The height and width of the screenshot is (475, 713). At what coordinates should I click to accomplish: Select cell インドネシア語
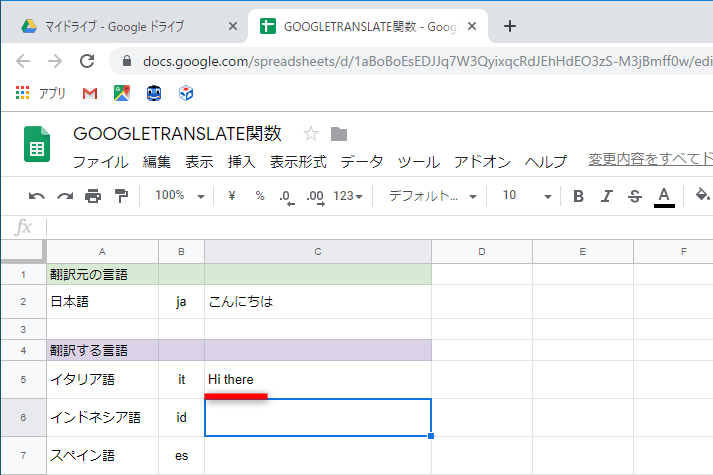click(x=102, y=417)
